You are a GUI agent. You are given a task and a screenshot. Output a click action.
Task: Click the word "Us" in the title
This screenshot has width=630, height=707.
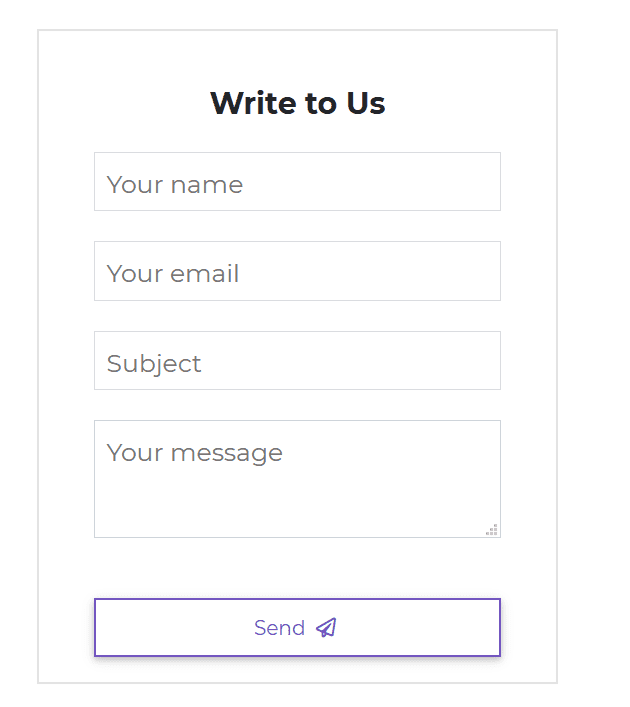pos(366,103)
